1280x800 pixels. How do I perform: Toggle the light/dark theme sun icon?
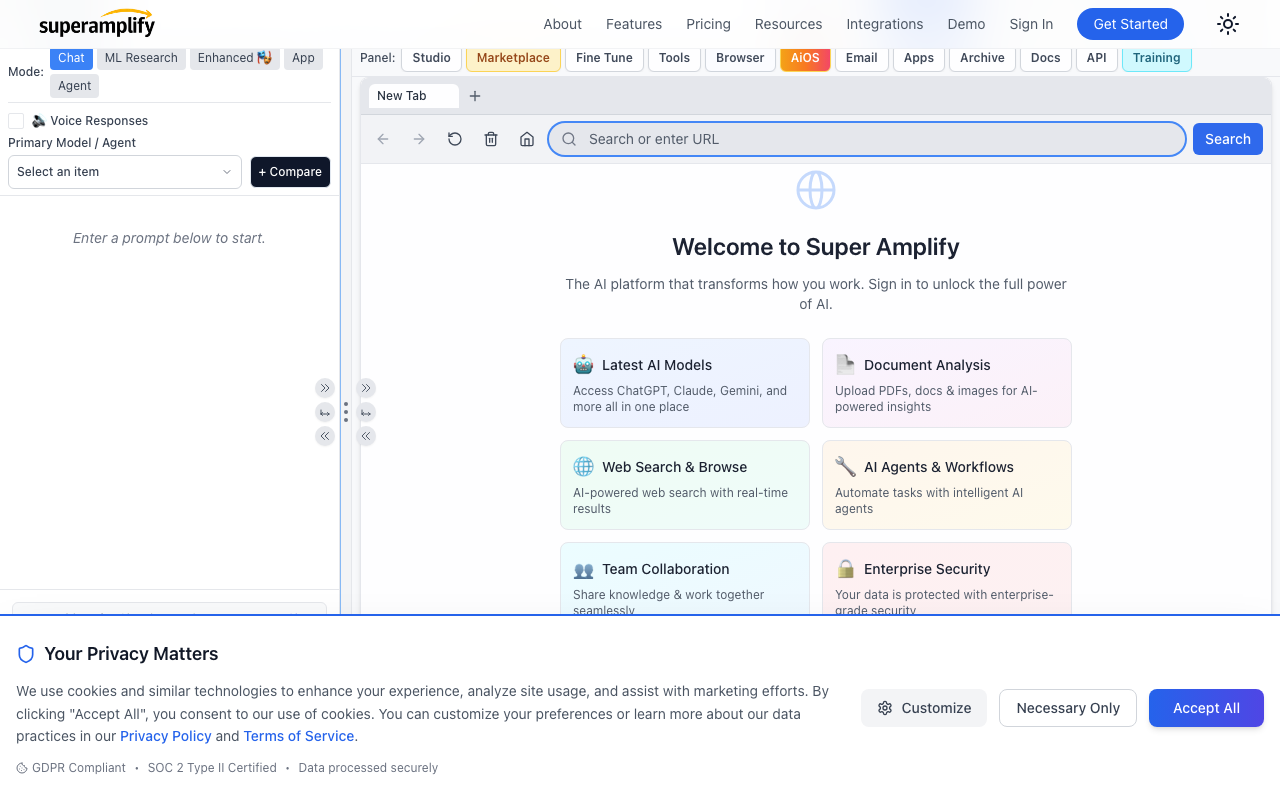[1228, 24]
